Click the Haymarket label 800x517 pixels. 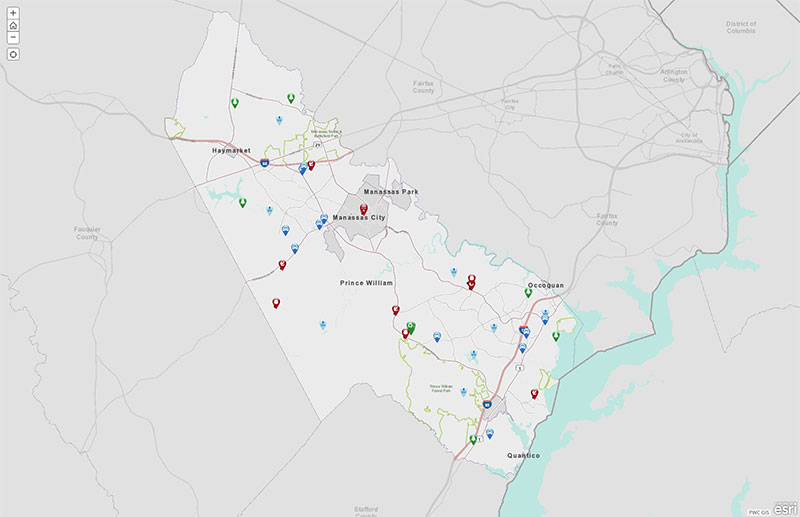(x=231, y=151)
